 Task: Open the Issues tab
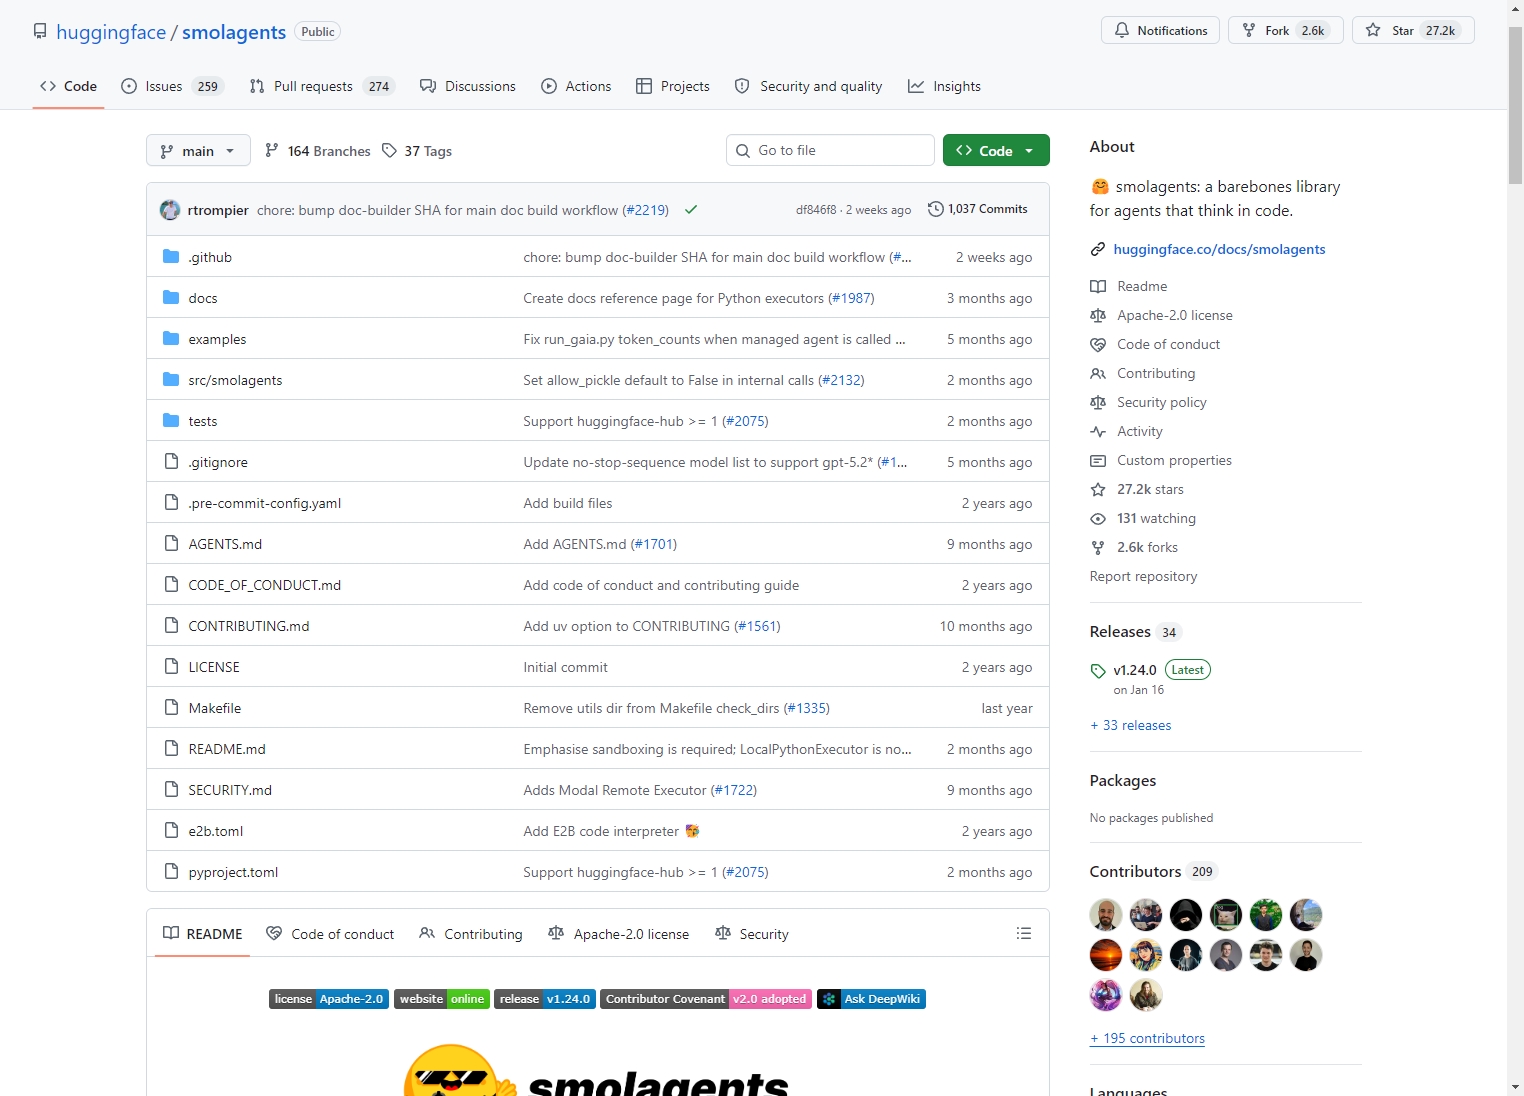[x=171, y=86]
